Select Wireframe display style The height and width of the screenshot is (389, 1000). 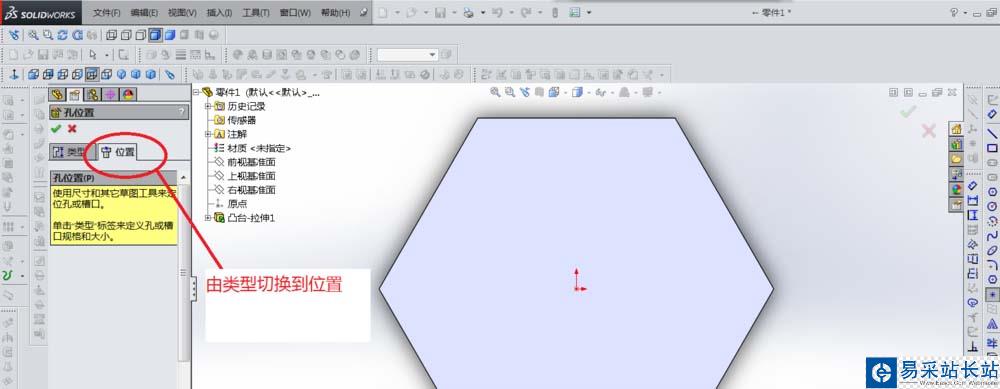pos(111,35)
